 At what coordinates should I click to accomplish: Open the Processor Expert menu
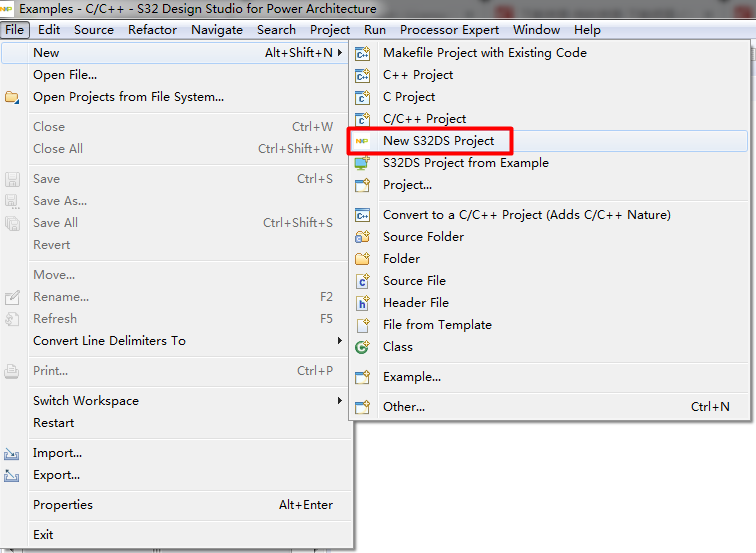pyautogui.click(x=449, y=30)
